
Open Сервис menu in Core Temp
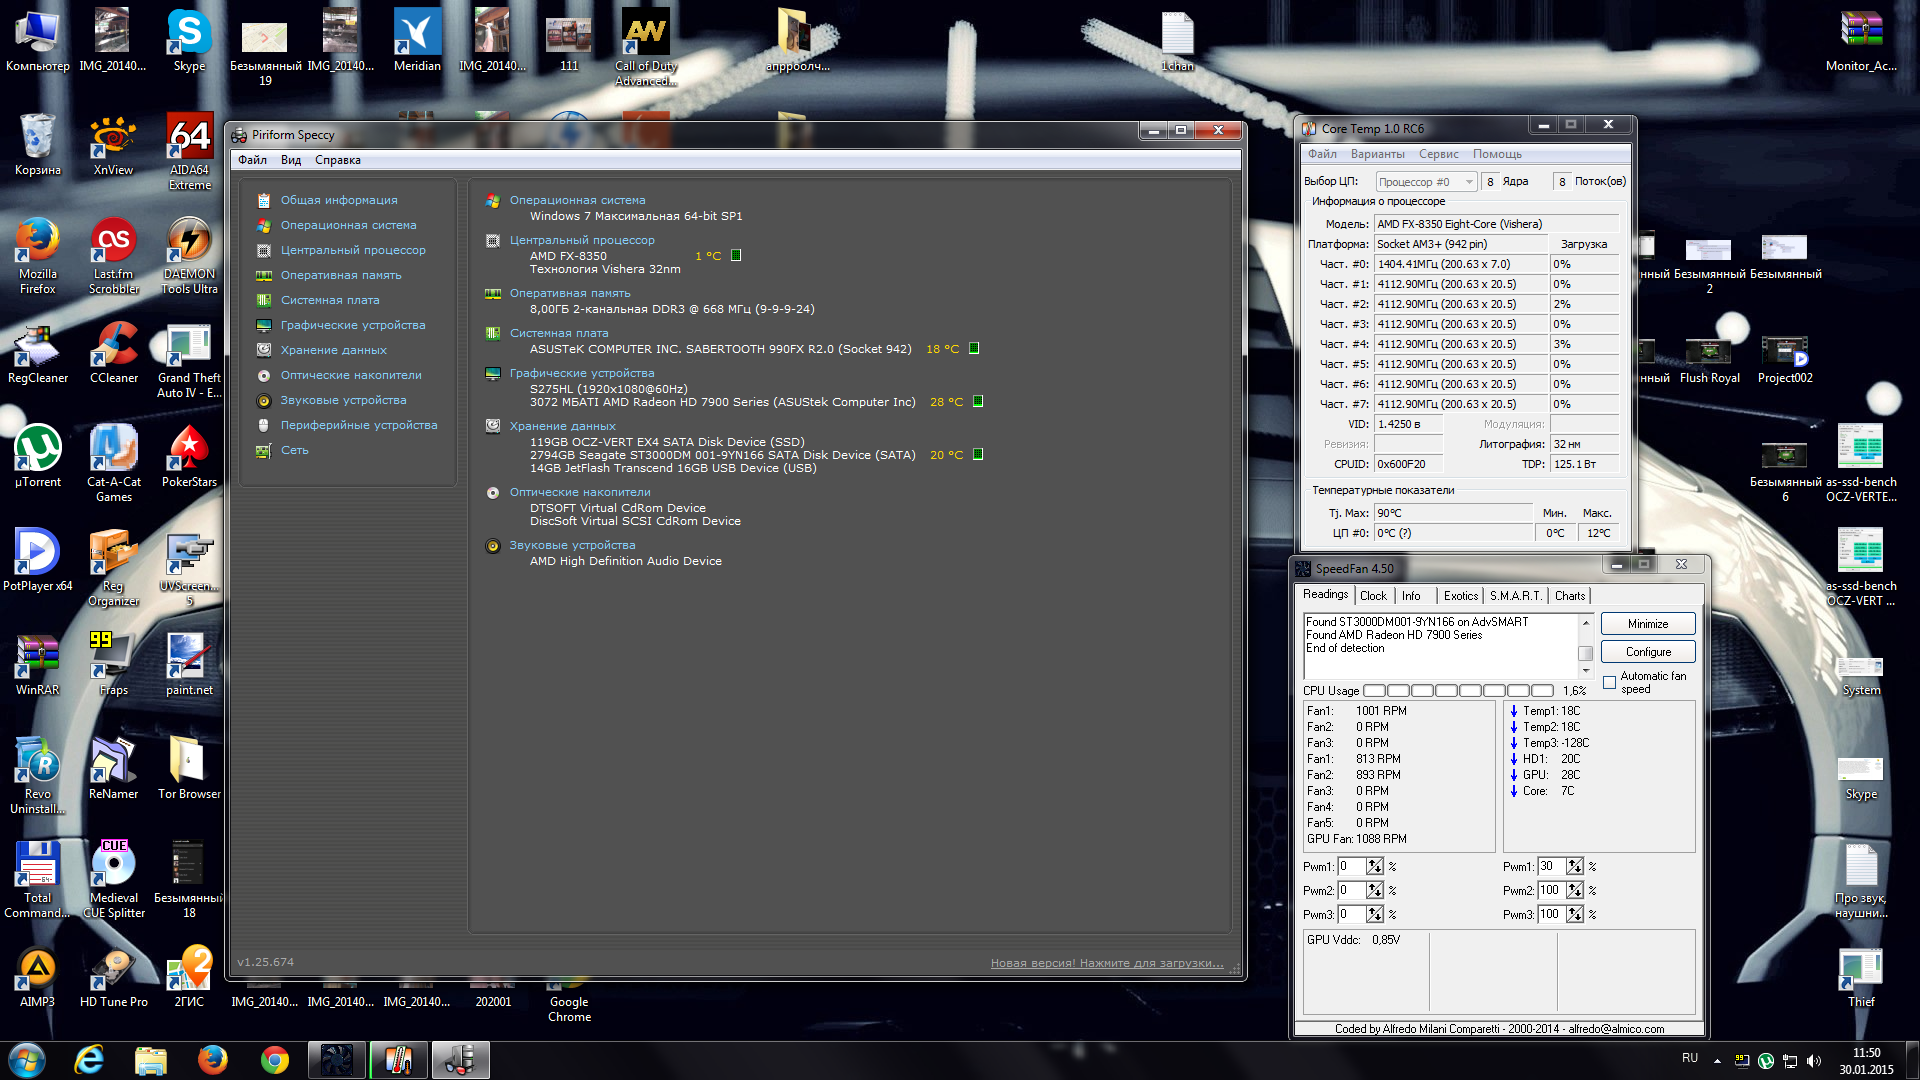click(1438, 154)
